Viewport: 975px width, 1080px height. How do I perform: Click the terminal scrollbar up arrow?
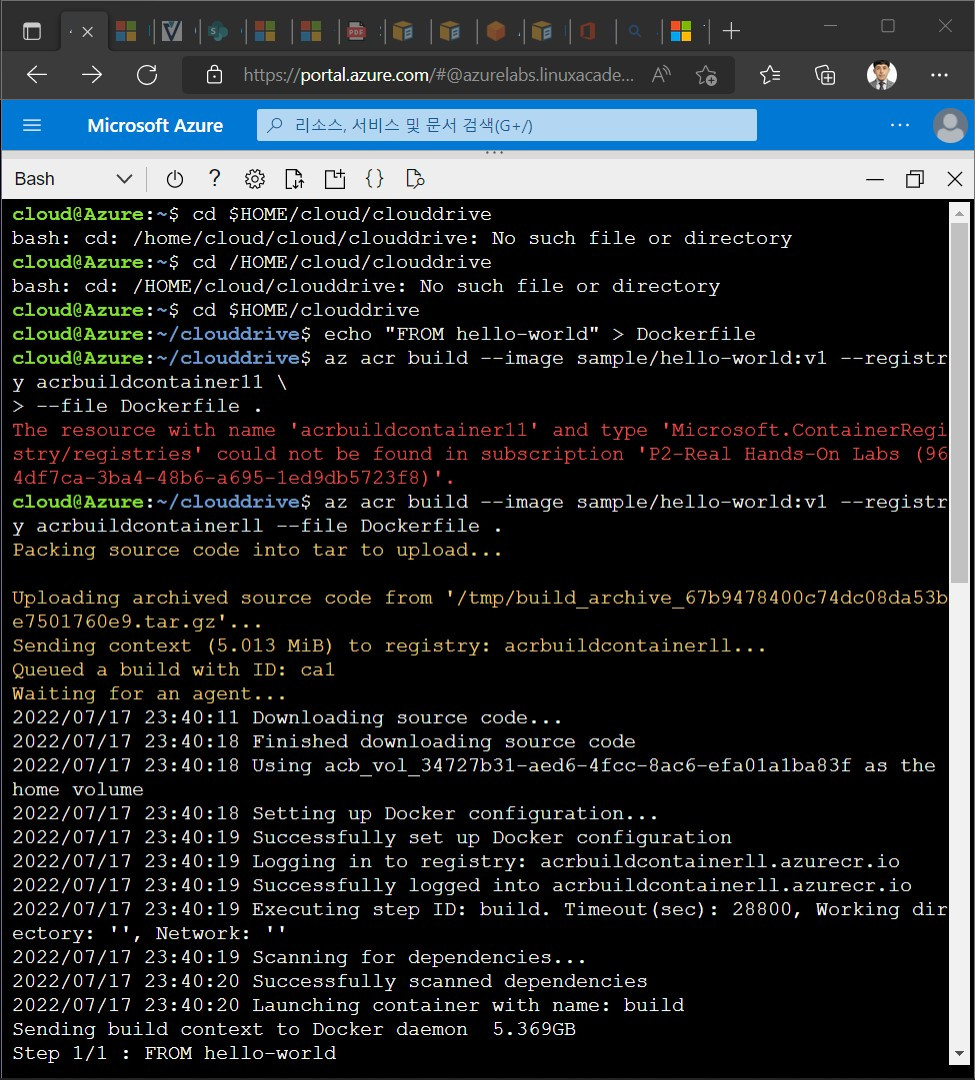coord(959,214)
